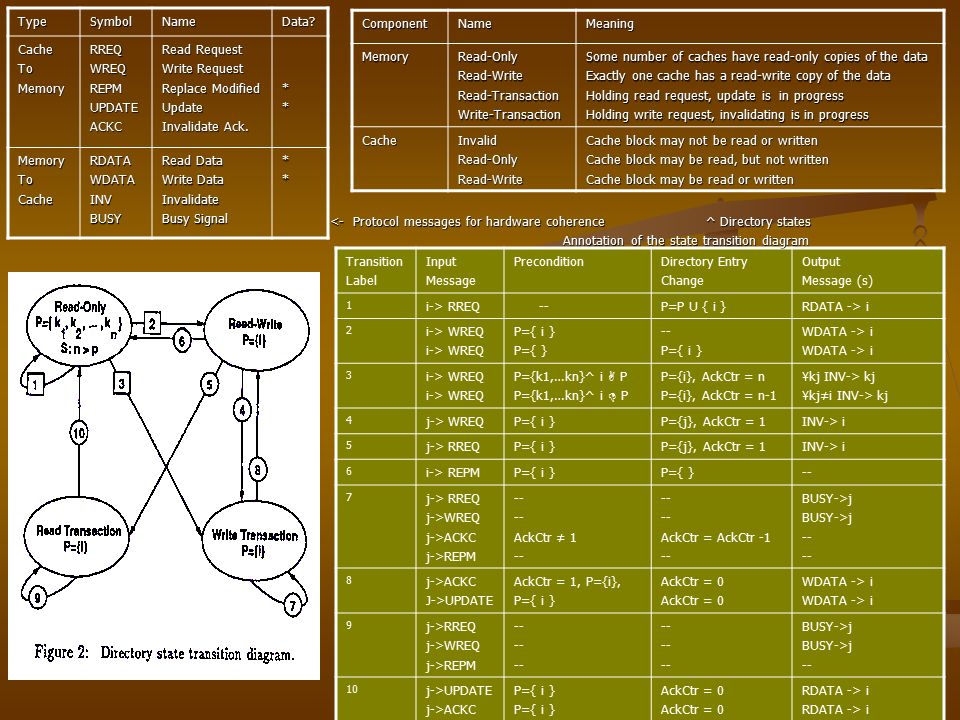Select the "Replace Modified" name cell
960x720 pixels.
coord(210,88)
